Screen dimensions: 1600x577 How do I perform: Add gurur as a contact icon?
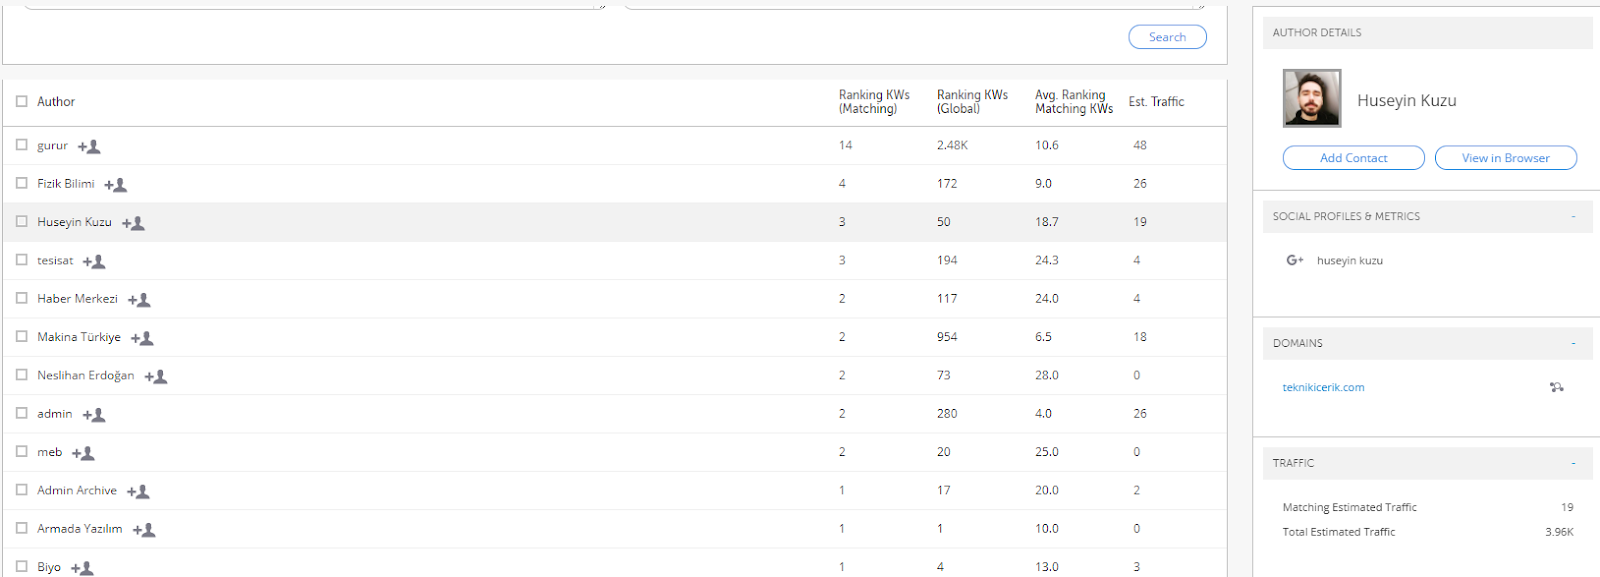(89, 147)
